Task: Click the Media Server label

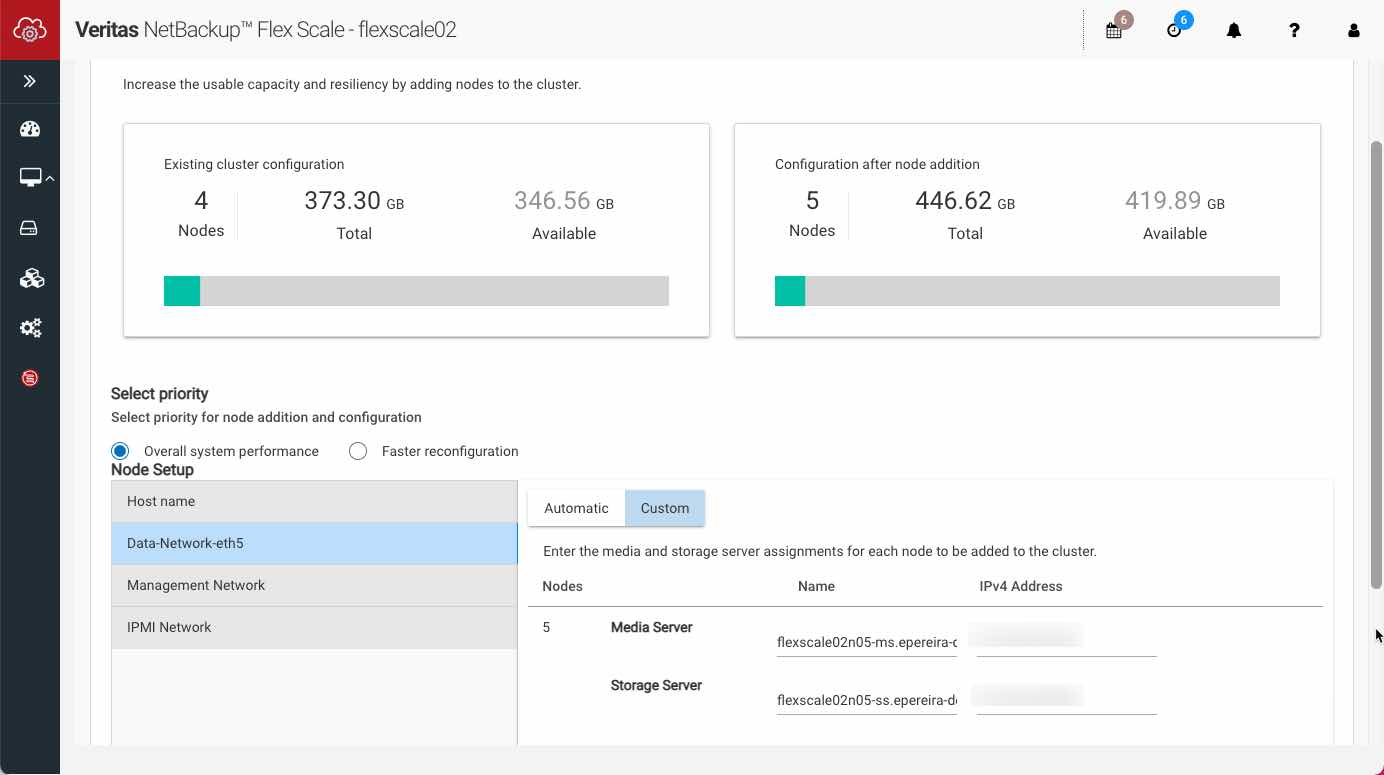Action: [x=652, y=628]
